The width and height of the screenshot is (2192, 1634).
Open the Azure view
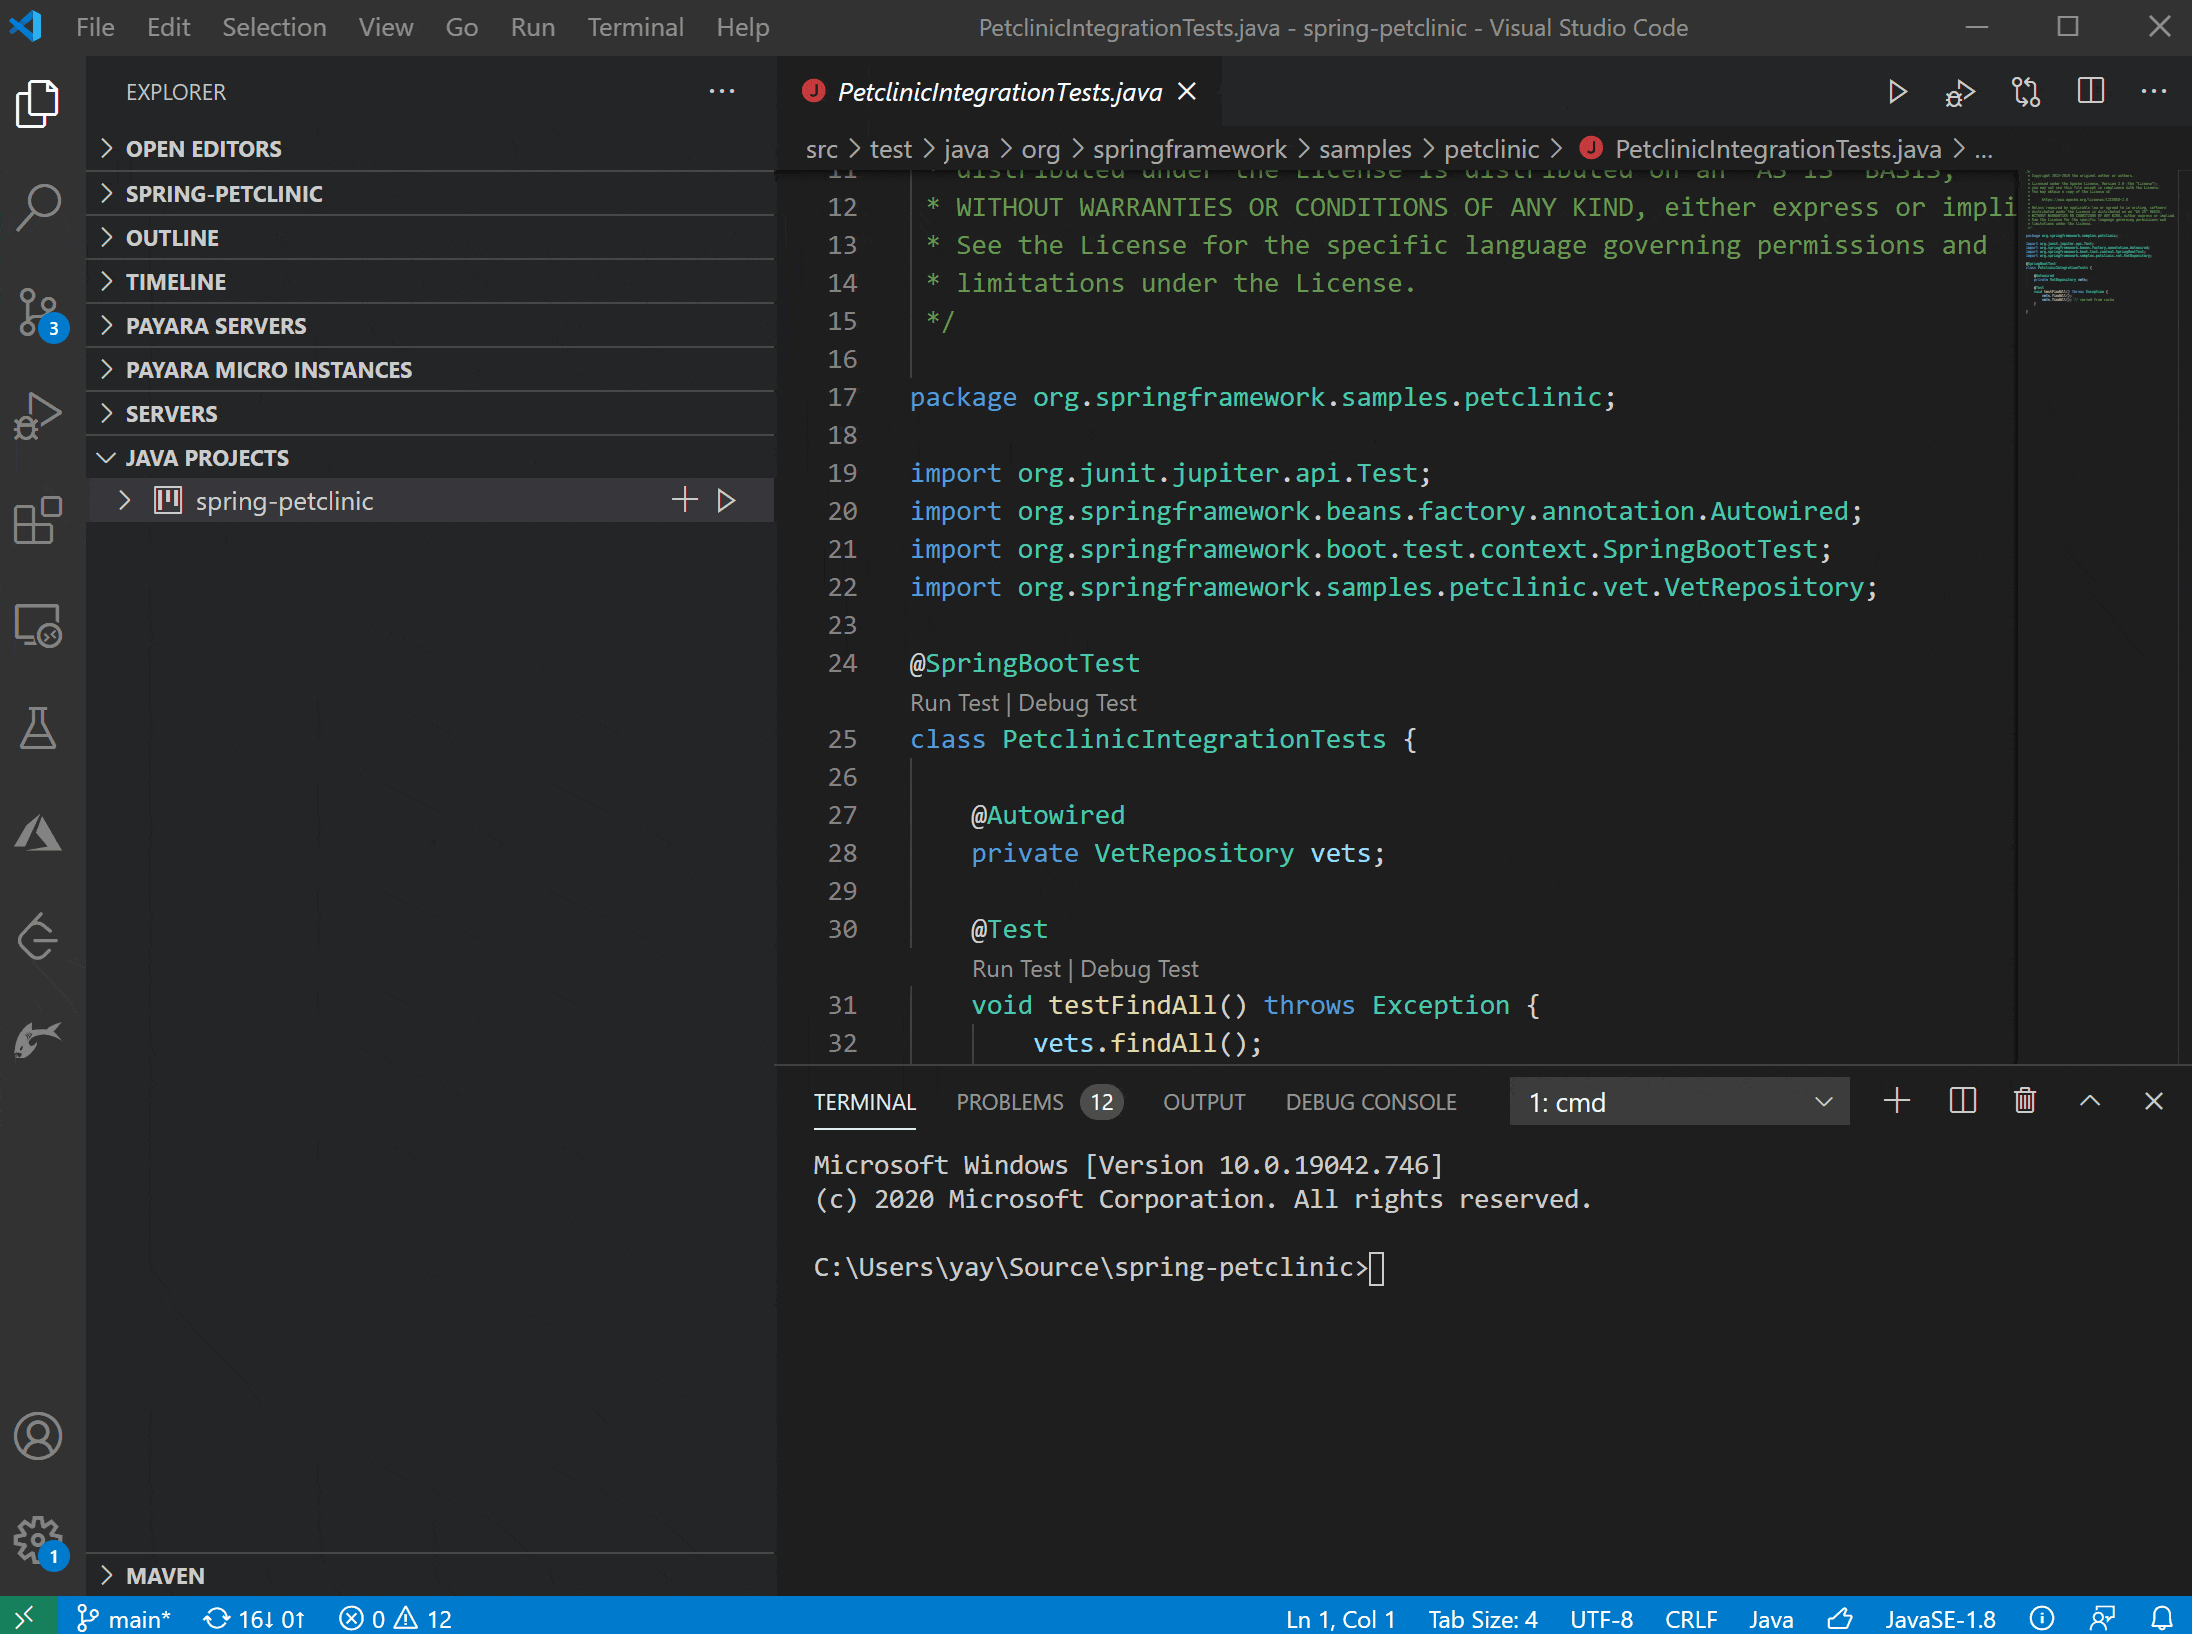38,832
